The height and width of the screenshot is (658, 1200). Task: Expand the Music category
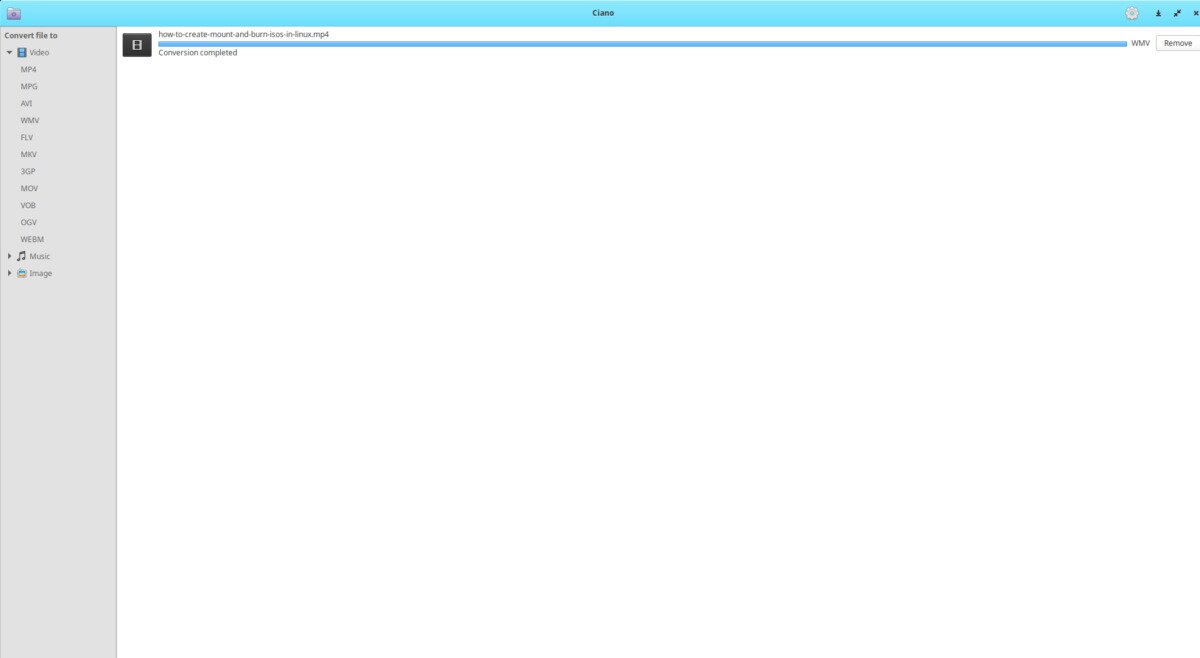9,256
